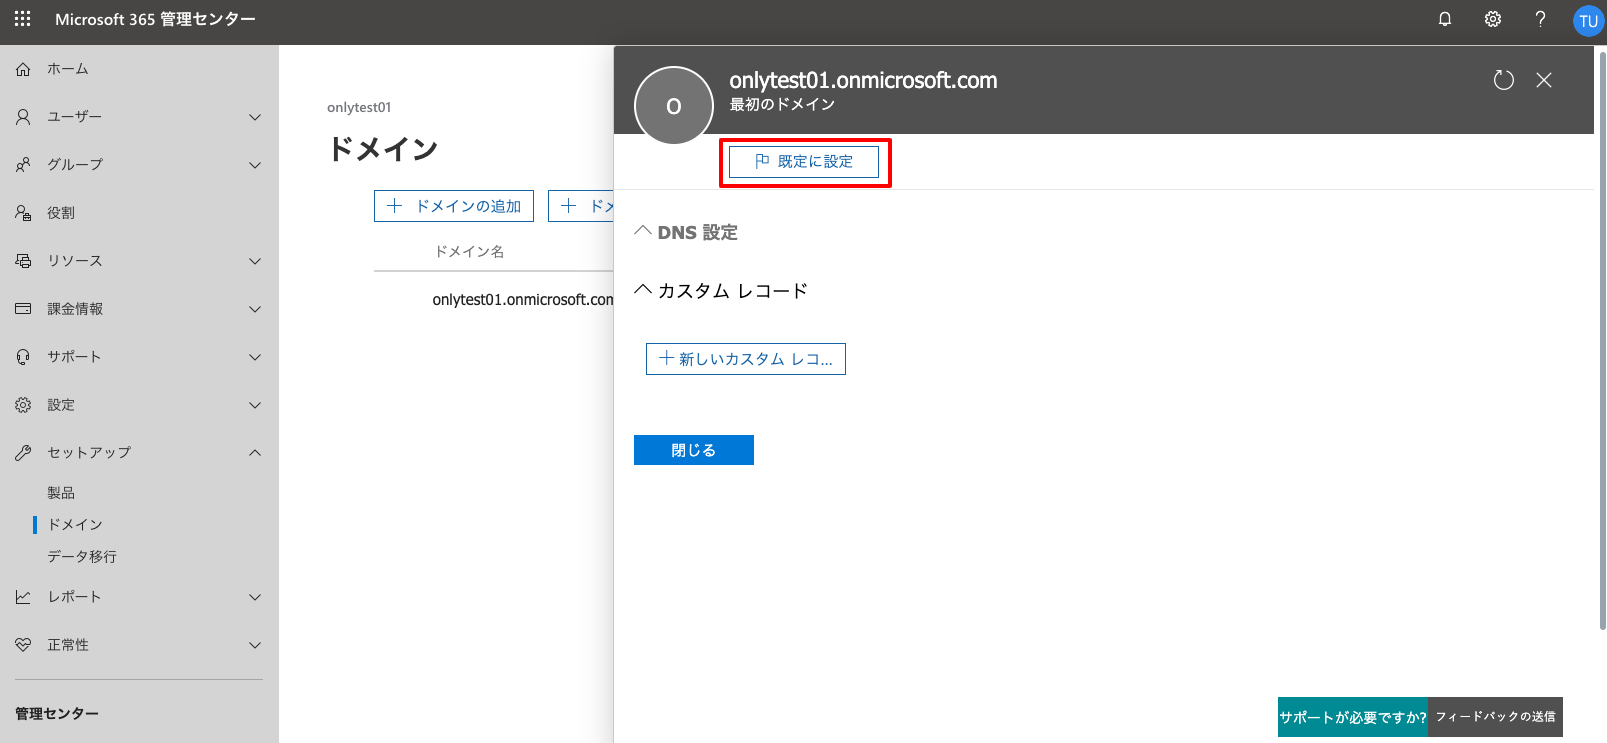Click the panel's vertical scrollbar
This screenshot has height=743, width=1607.
(x=1602, y=340)
